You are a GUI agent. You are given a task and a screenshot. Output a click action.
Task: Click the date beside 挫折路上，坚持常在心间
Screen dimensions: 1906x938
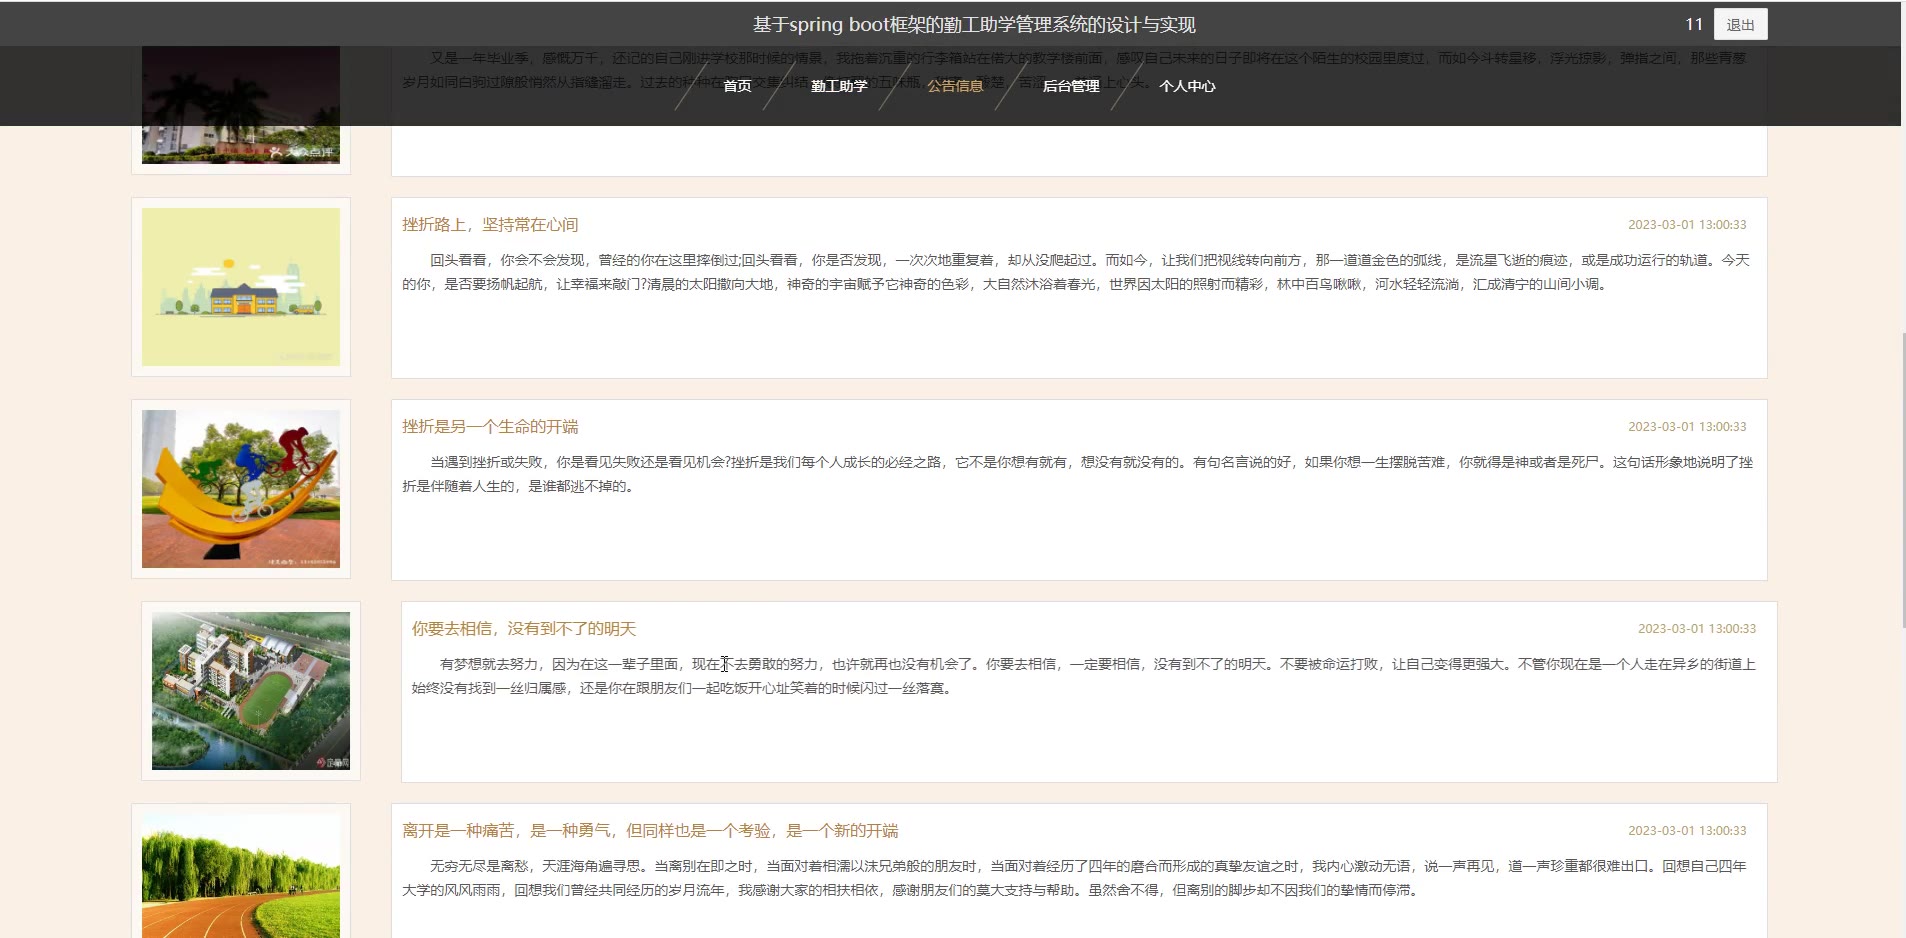pos(1687,225)
